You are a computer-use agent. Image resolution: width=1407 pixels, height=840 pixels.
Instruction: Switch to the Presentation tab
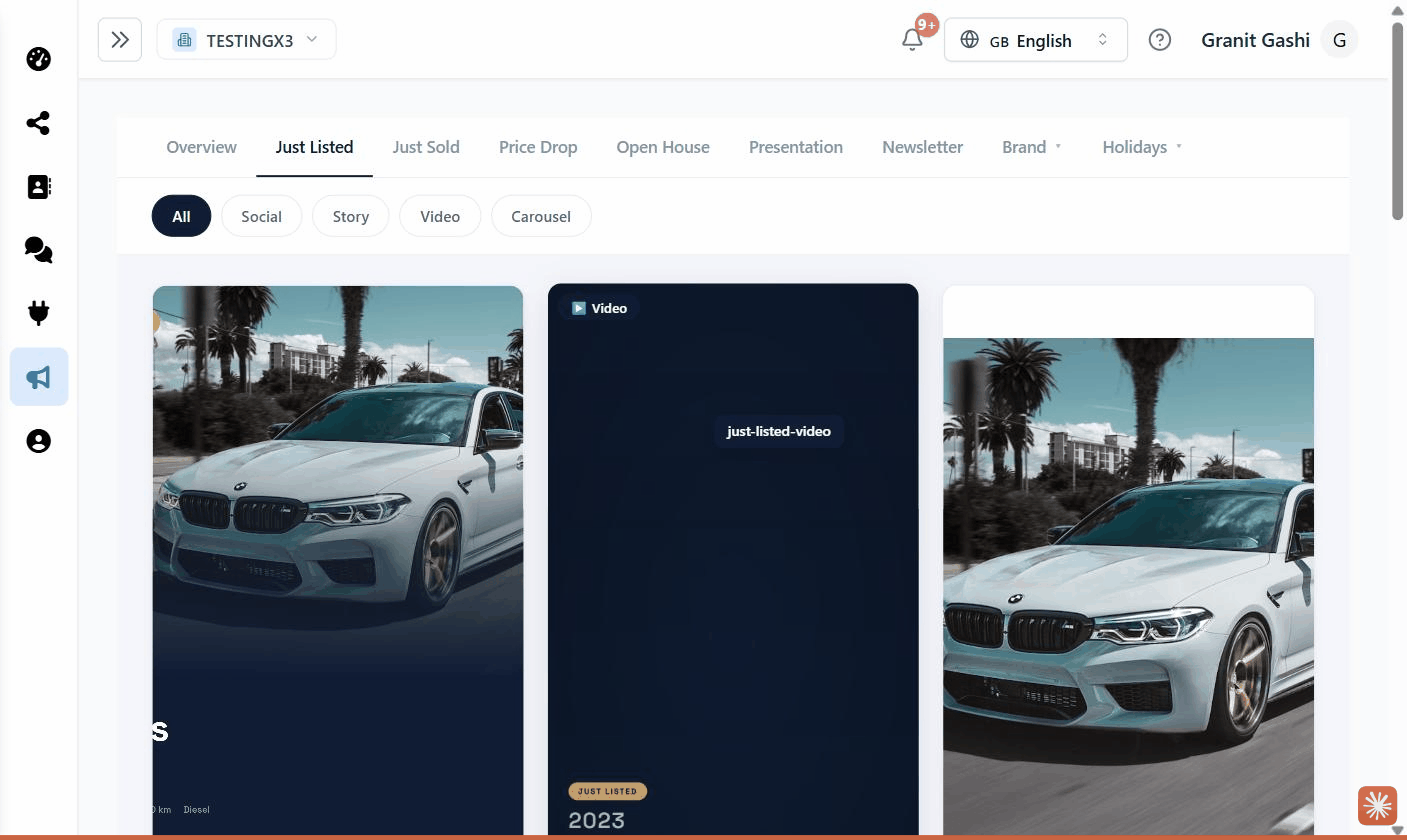(796, 147)
